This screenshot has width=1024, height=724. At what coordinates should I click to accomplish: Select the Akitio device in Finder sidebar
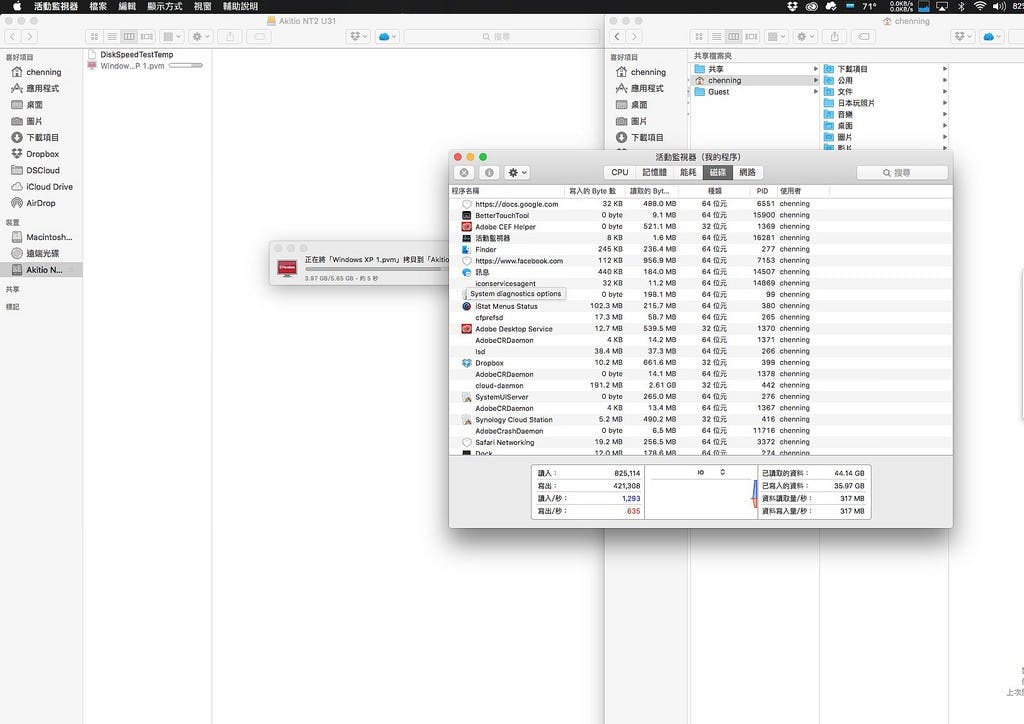pyautogui.click(x=42, y=270)
